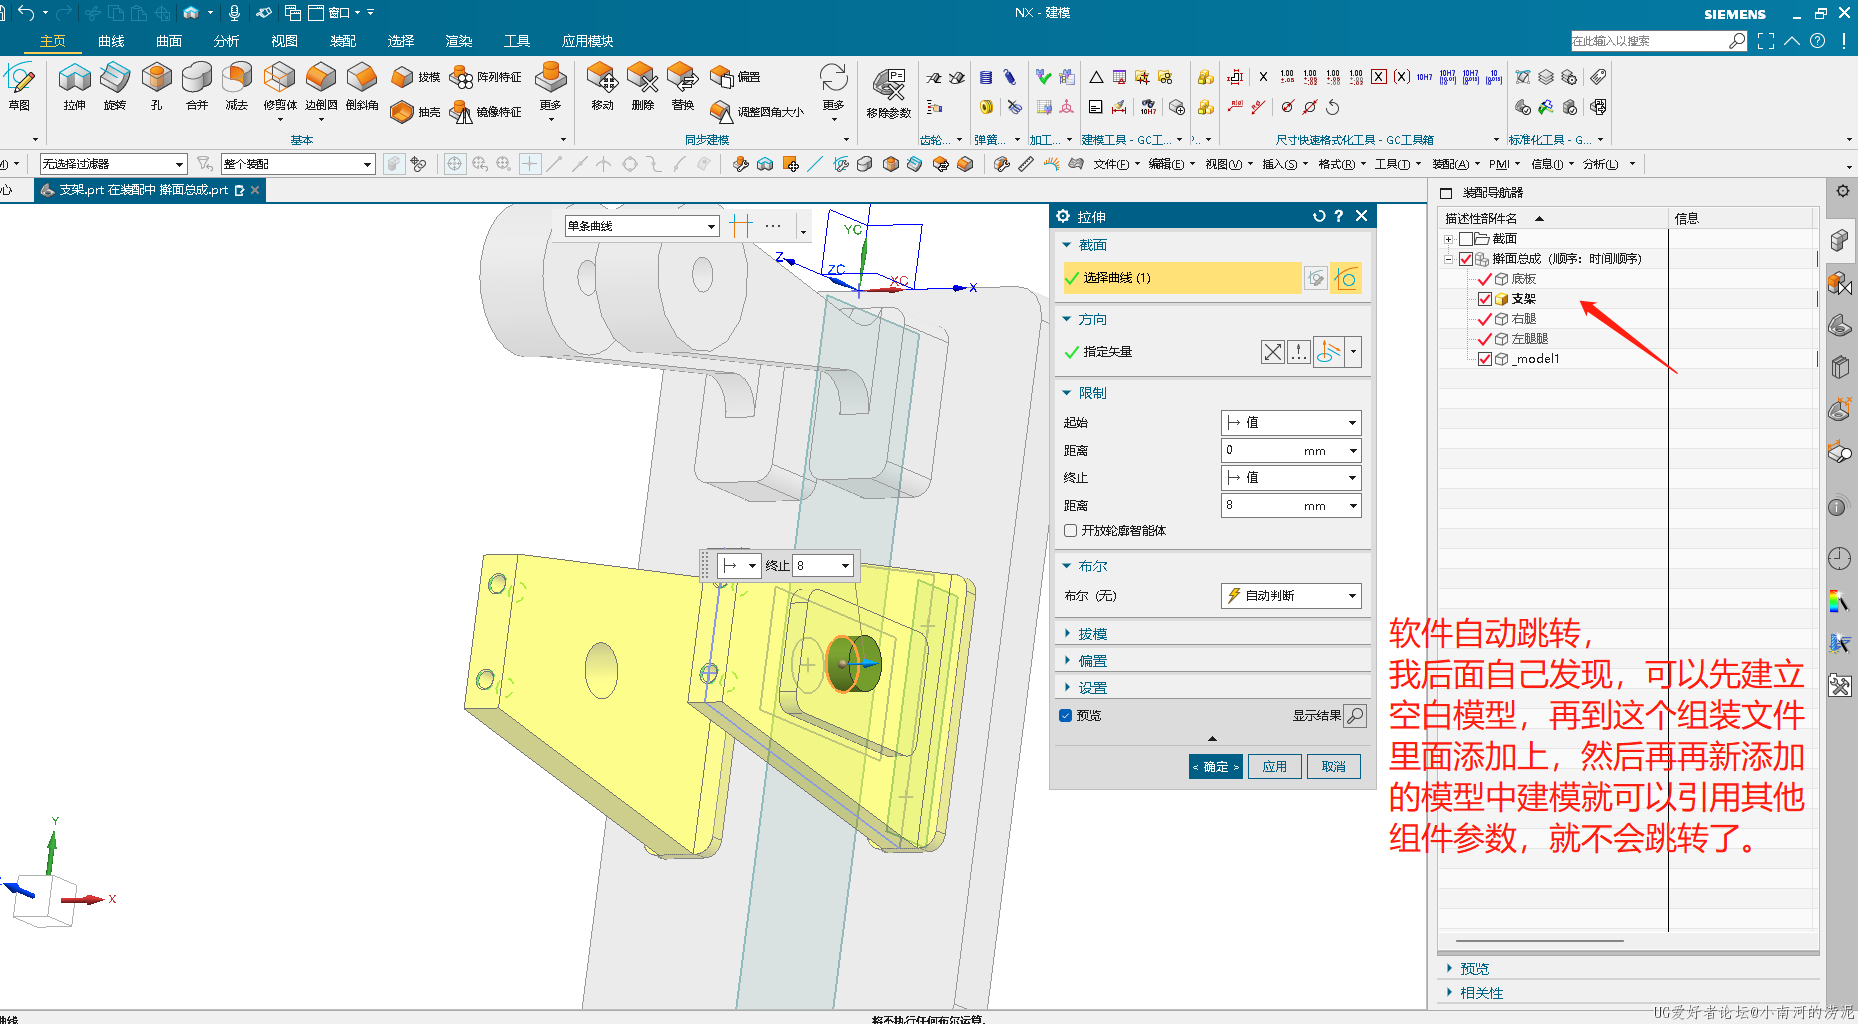Viewport: 1858px width, 1024px height.
Task: Toggle visibility of 右腿 component
Action: [x=1485, y=319]
